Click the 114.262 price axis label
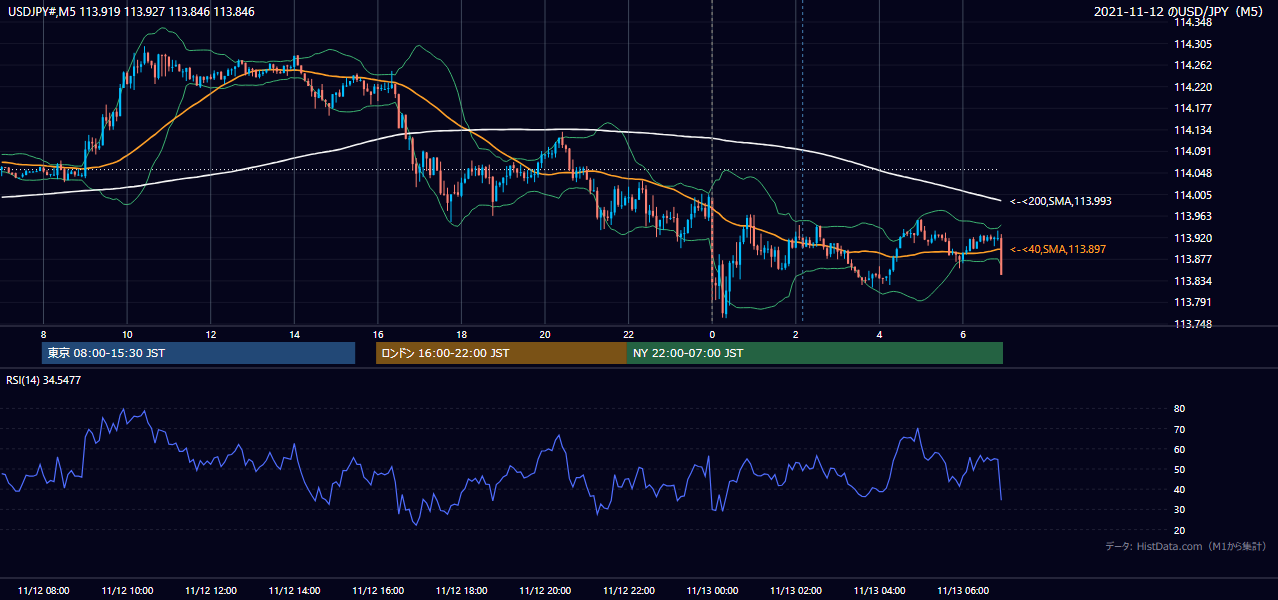The width and height of the screenshot is (1278, 600). [x=1193, y=65]
